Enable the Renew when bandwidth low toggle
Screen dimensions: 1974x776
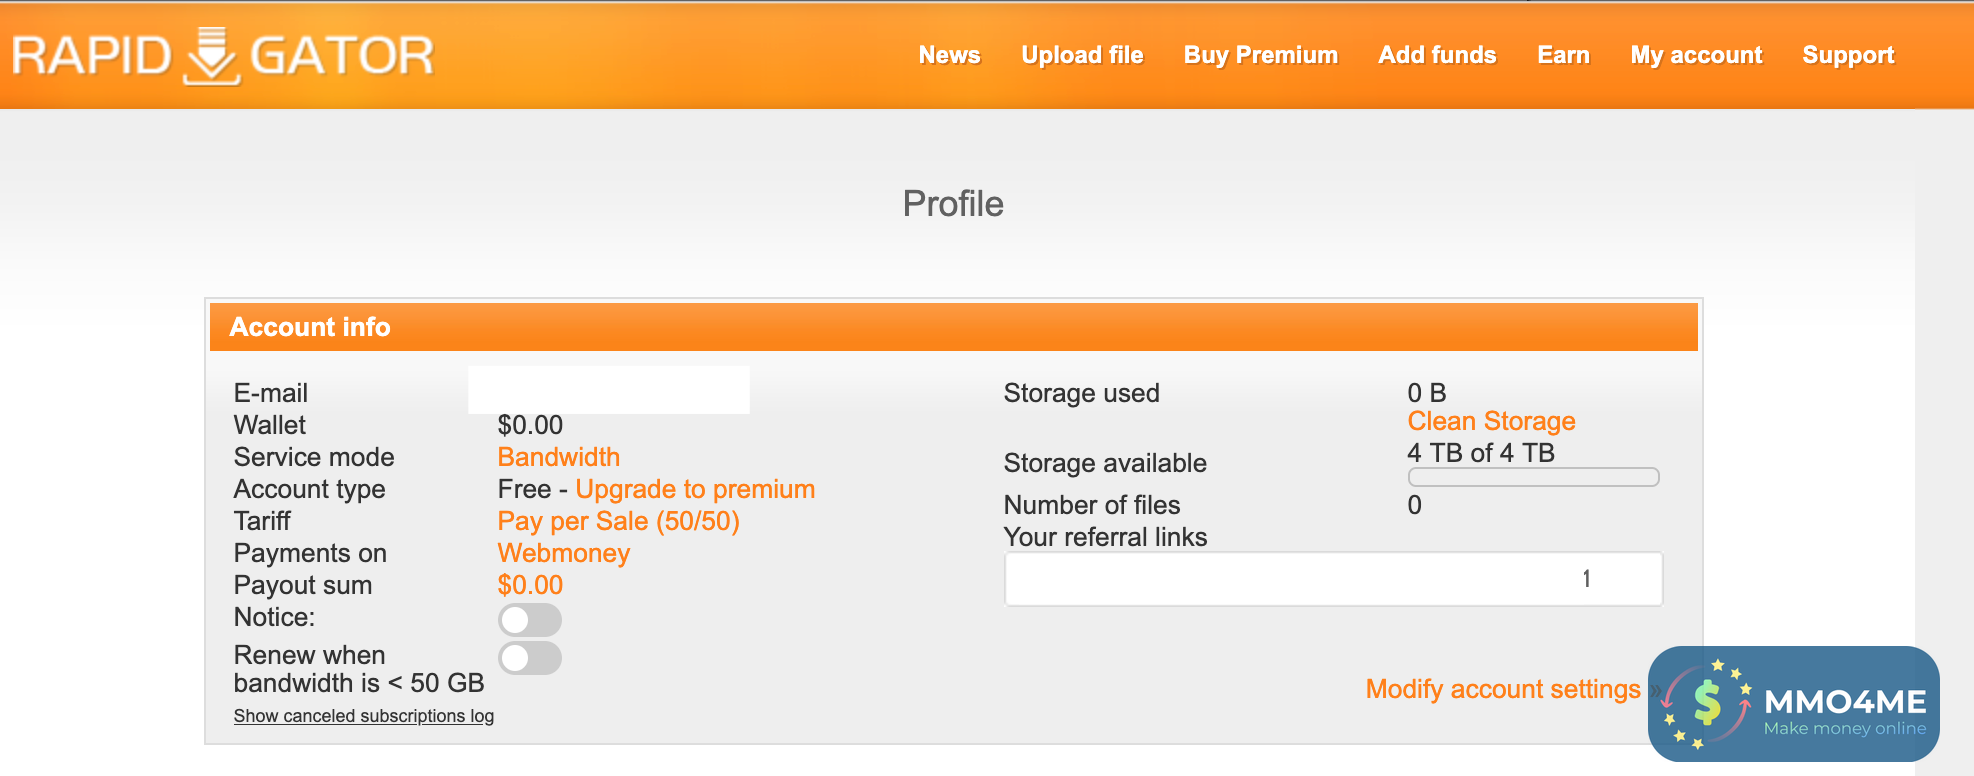pyautogui.click(x=530, y=658)
